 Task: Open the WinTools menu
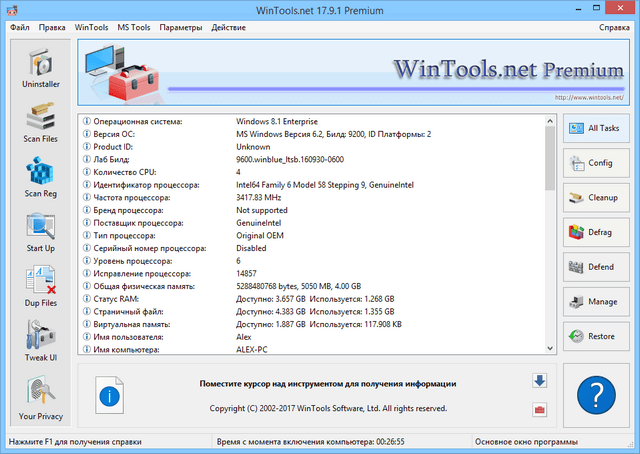(92, 27)
